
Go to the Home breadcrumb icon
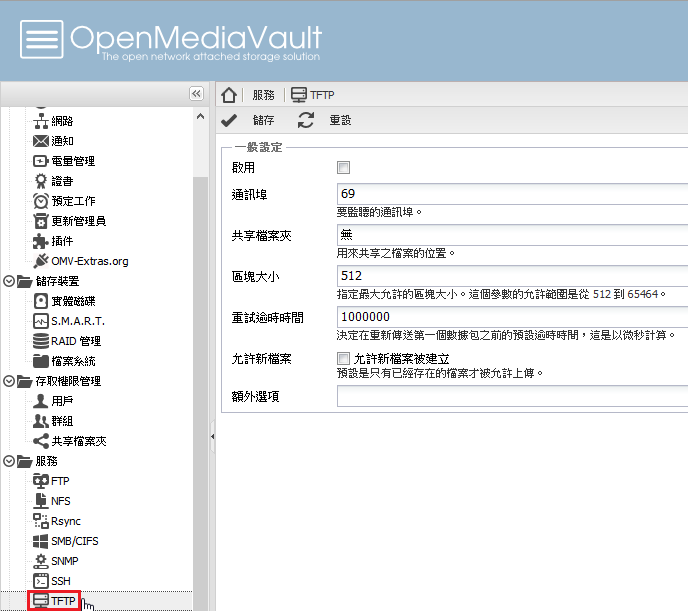click(x=229, y=95)
